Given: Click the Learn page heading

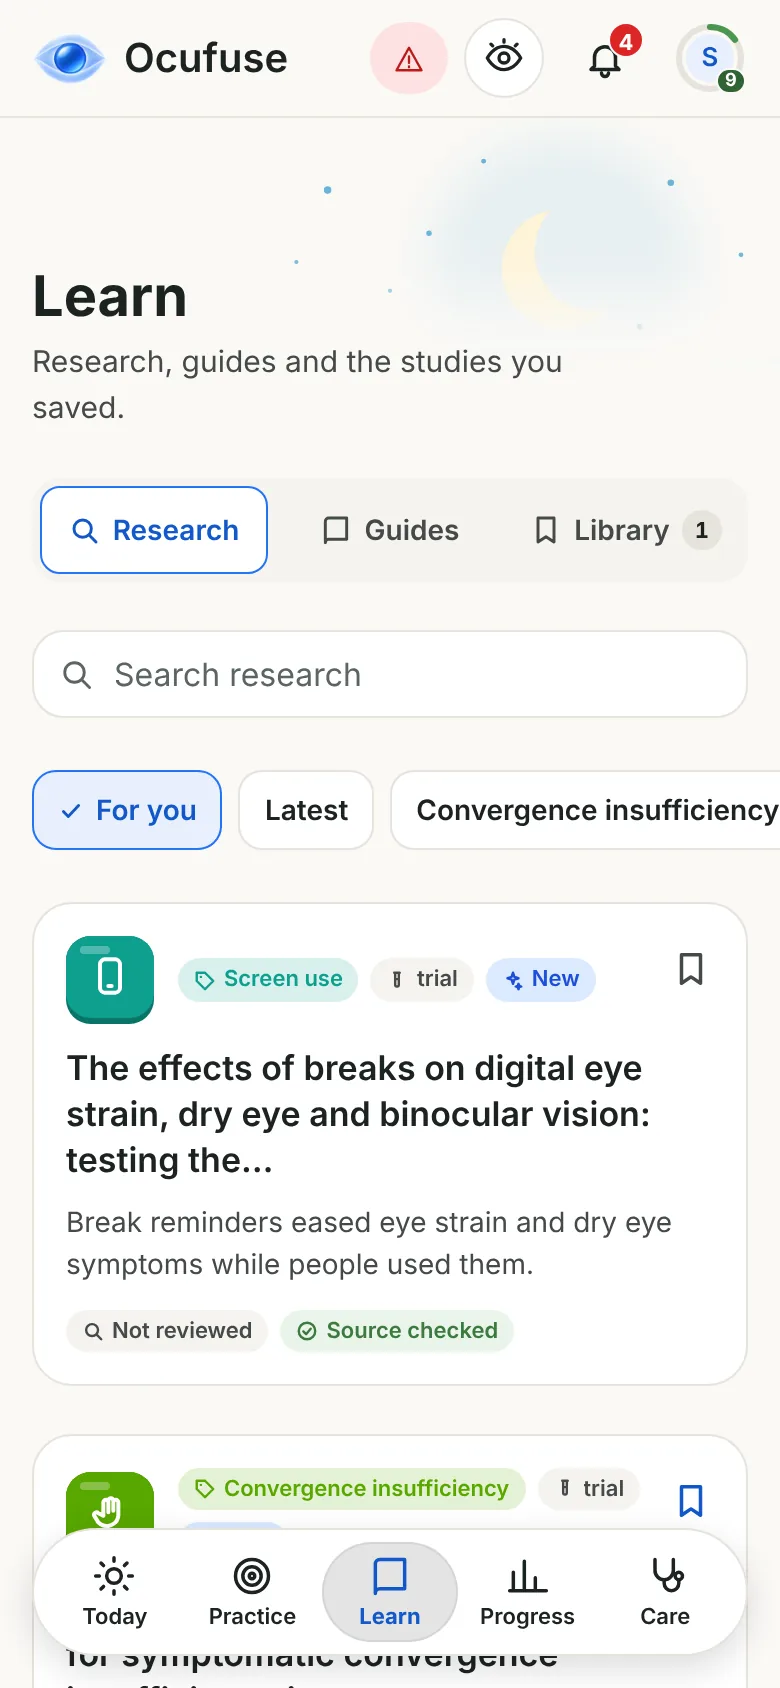Looking at the screenshot, I should tap(110, 296).
